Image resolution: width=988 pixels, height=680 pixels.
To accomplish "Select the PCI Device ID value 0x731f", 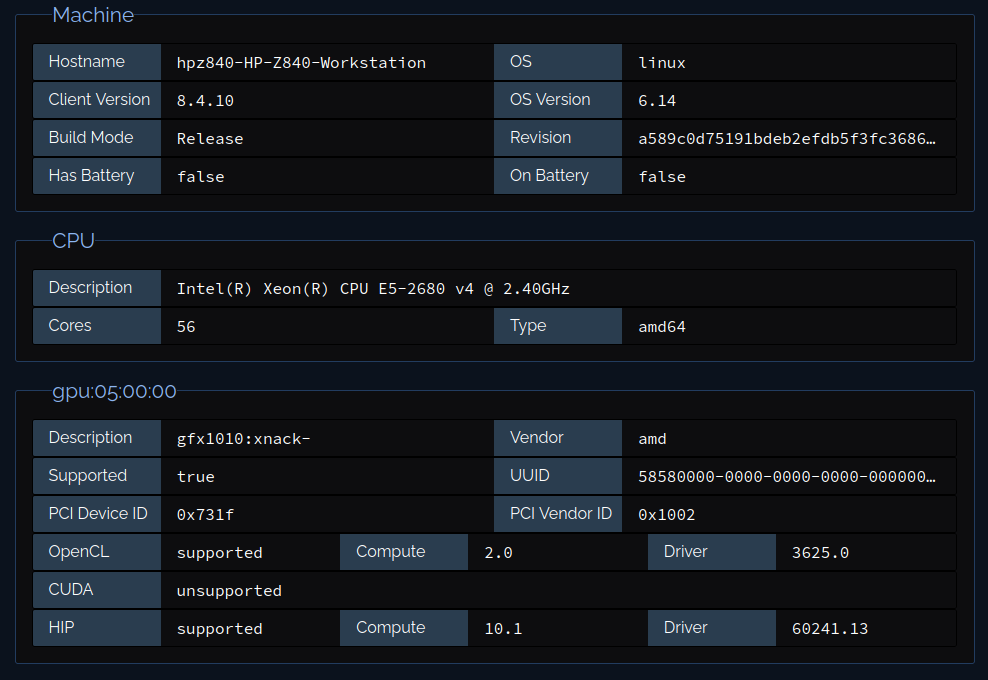I will click(205, 515).
